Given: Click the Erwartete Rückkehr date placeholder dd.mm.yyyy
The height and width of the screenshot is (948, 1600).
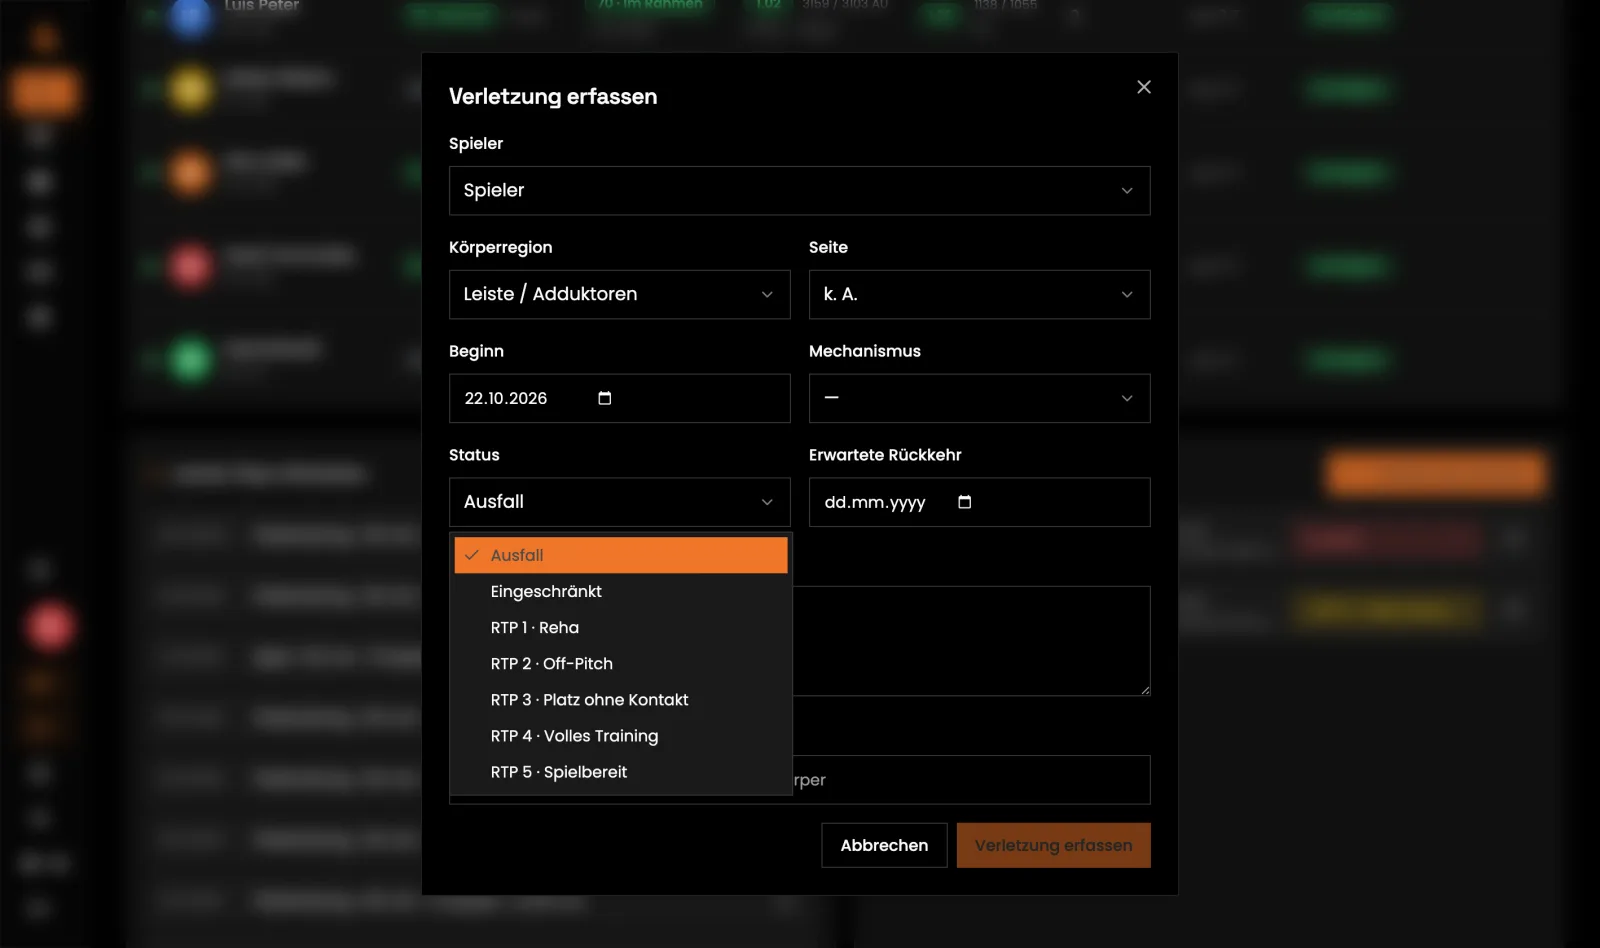Looking at the screenshot, I should (875, 502).
